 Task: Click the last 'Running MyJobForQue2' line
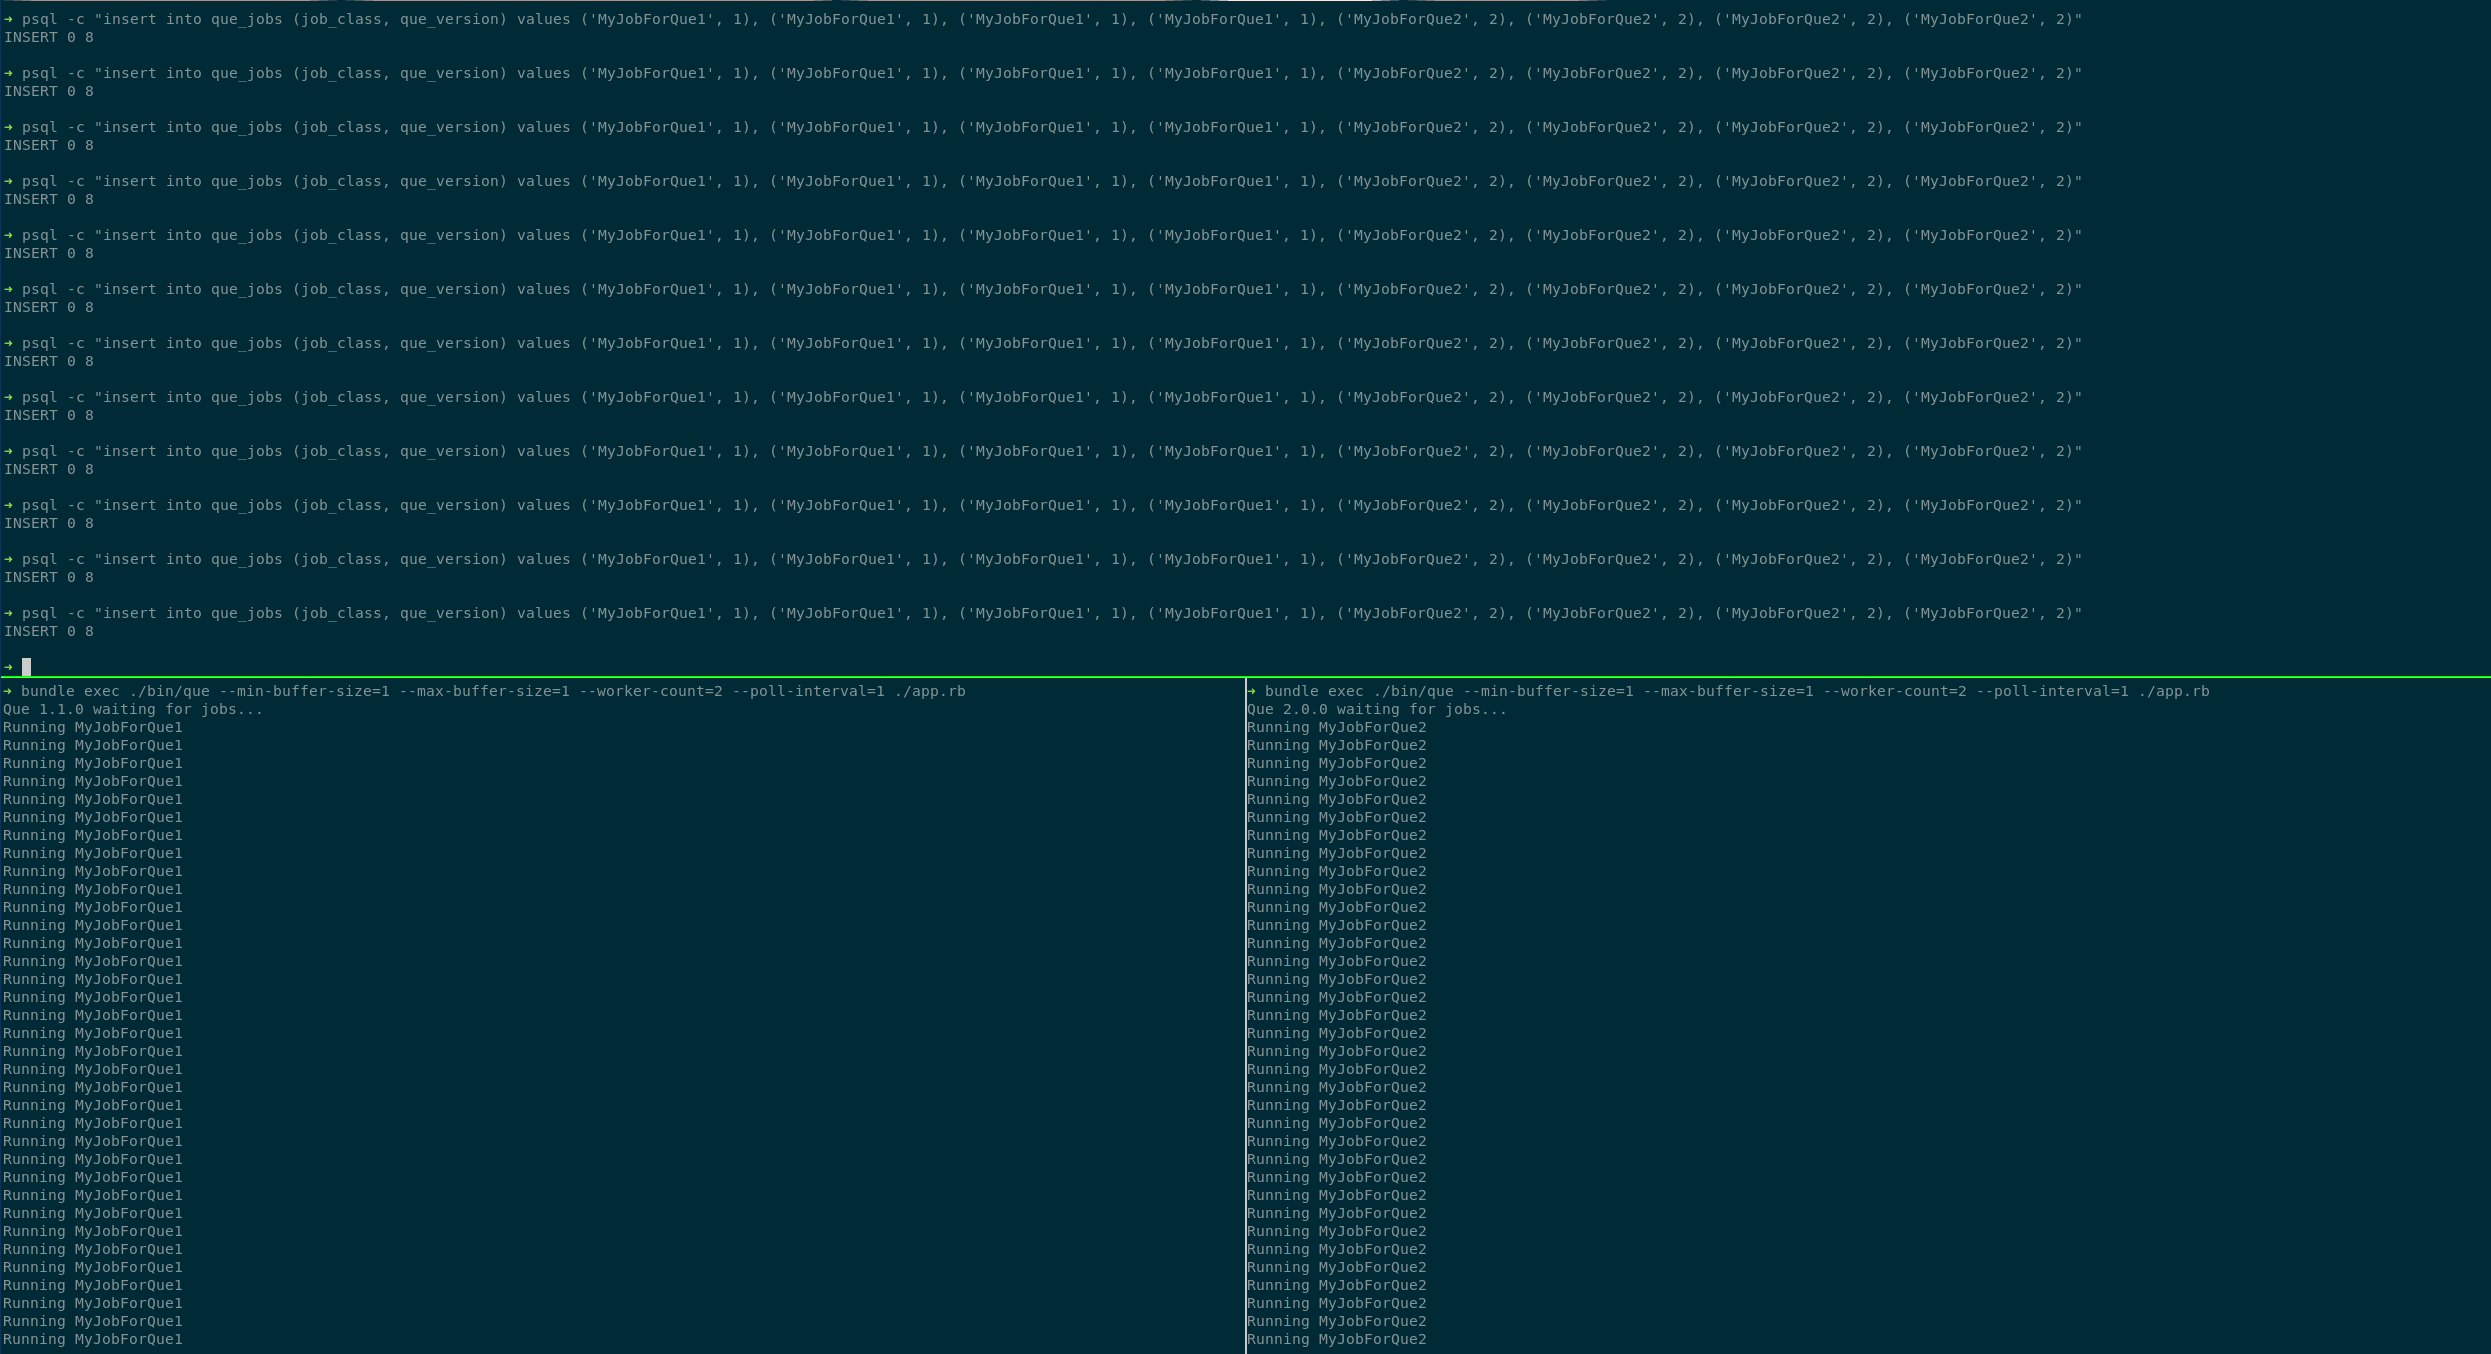tap(1337, 1339)
